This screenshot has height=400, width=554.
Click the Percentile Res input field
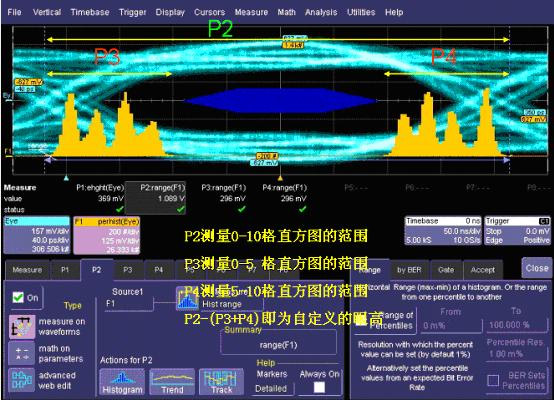click(516, 354)
